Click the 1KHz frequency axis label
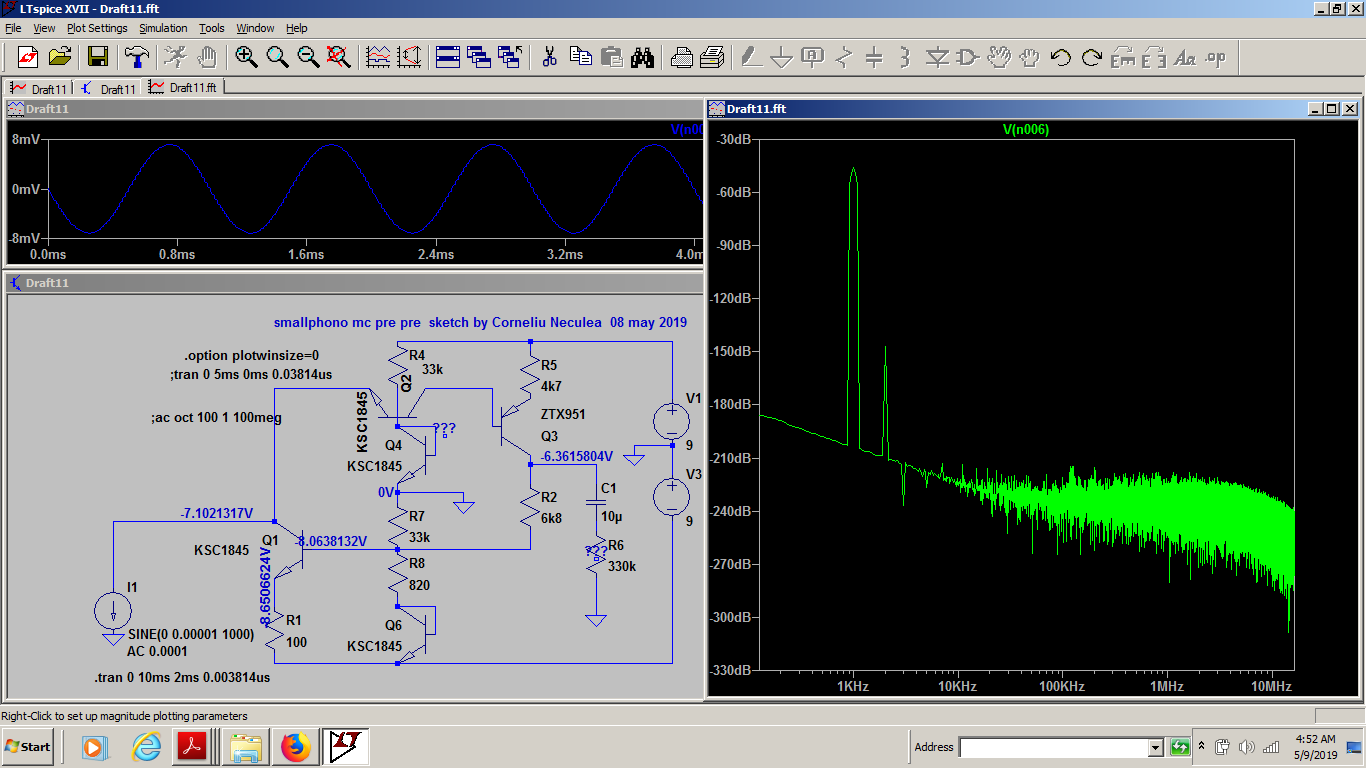Viewport: 1366px width, 768px height. [x=852, y=687]
